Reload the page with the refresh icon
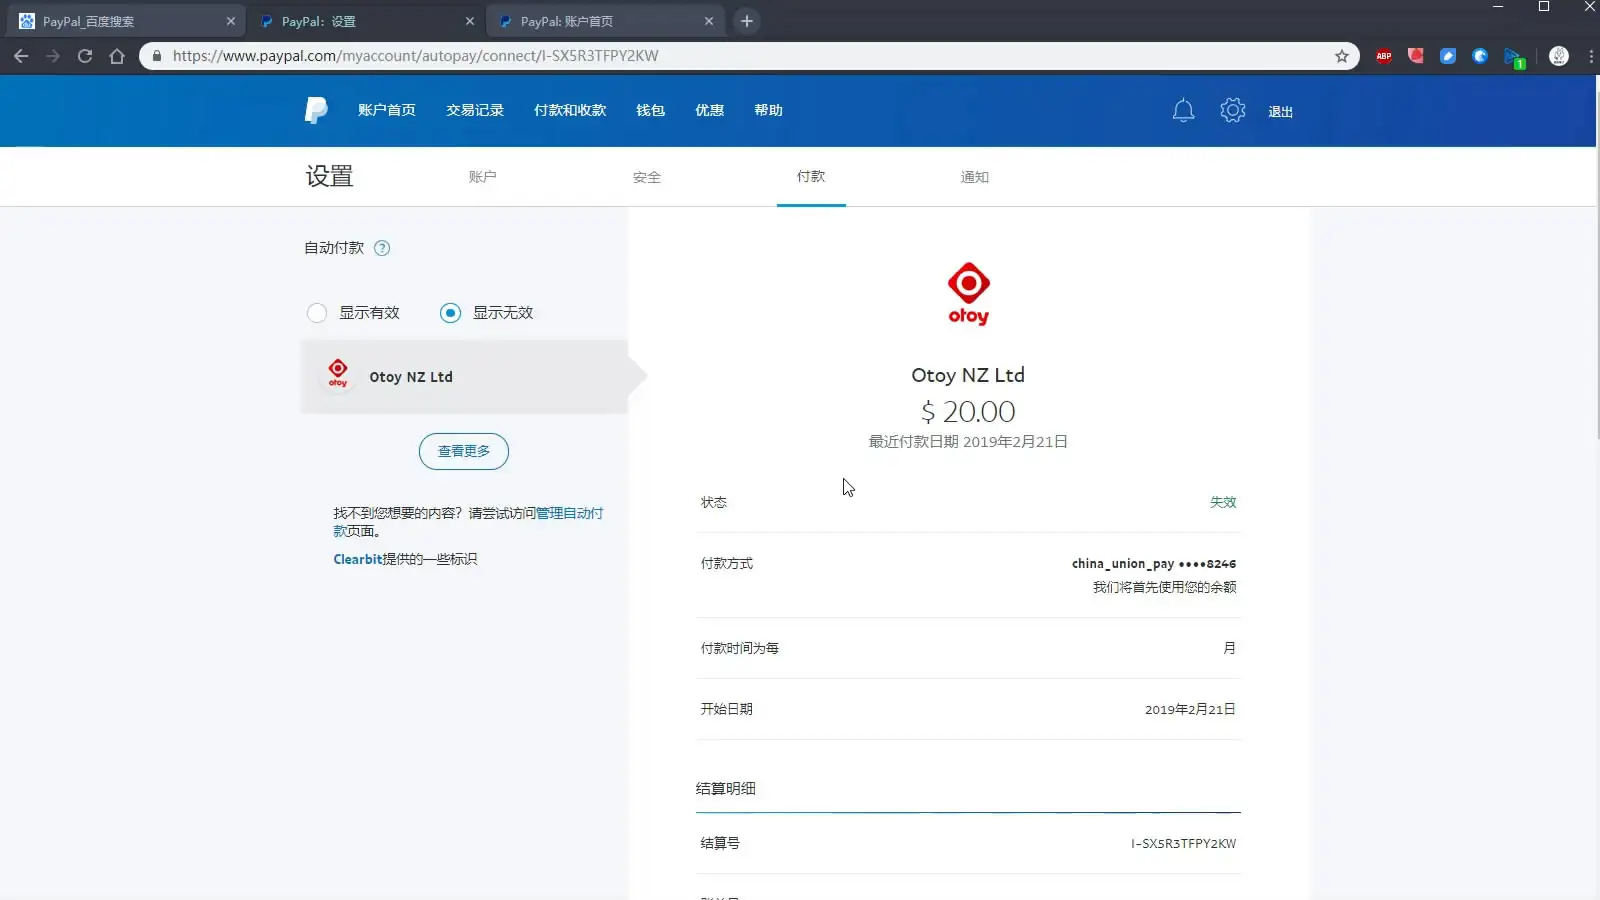 (85, 56)
